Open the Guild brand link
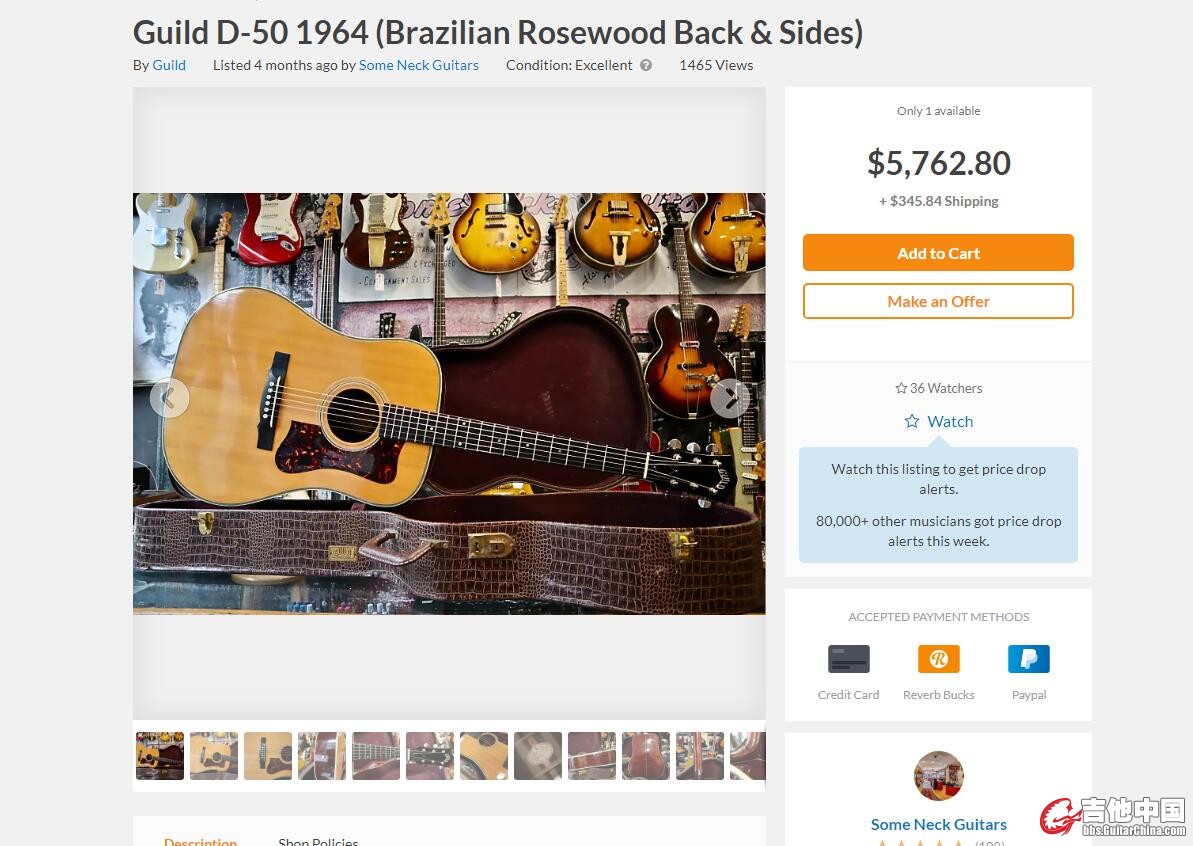The image size is (1193, 846). tap(169, 65)
